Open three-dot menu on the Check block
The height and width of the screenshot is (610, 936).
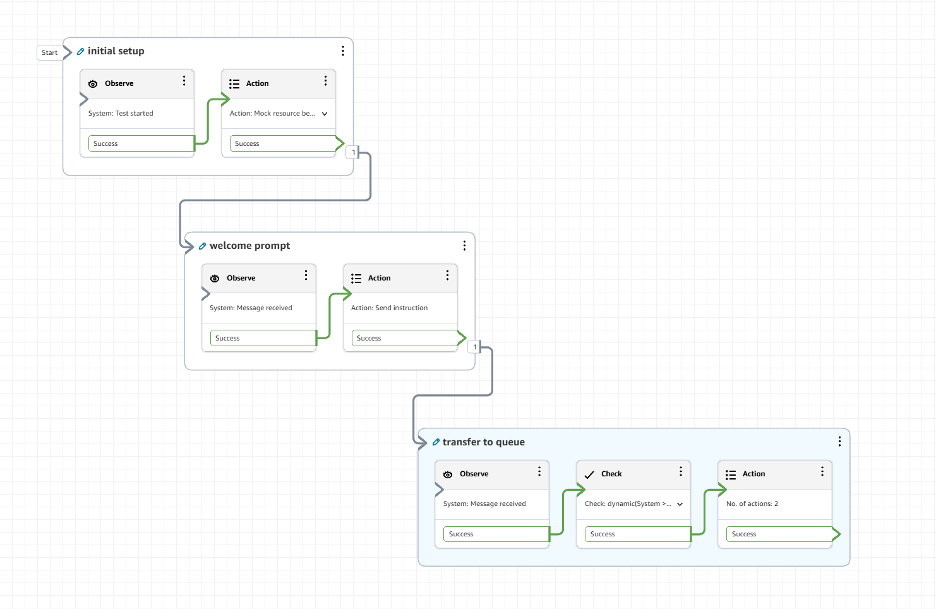point(681,472)
